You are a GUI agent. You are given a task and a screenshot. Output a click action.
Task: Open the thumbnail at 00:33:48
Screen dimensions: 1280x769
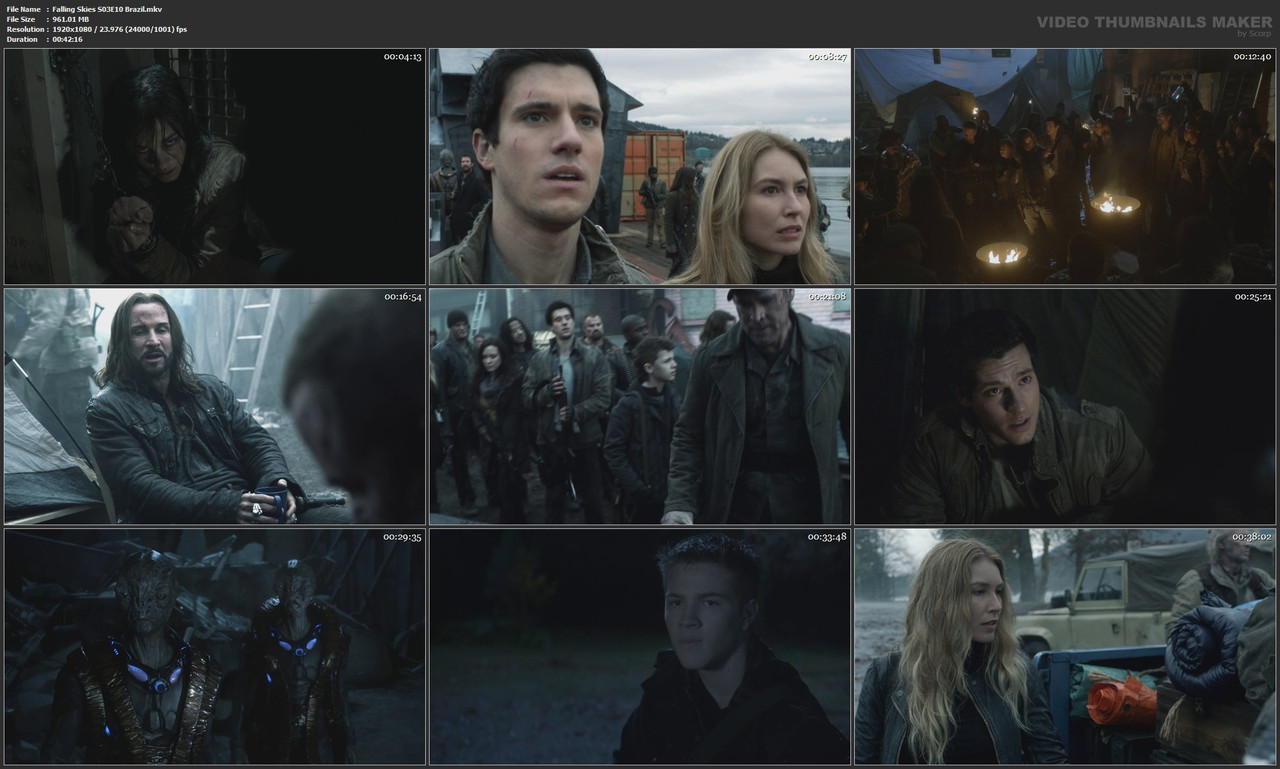(640, 646)
